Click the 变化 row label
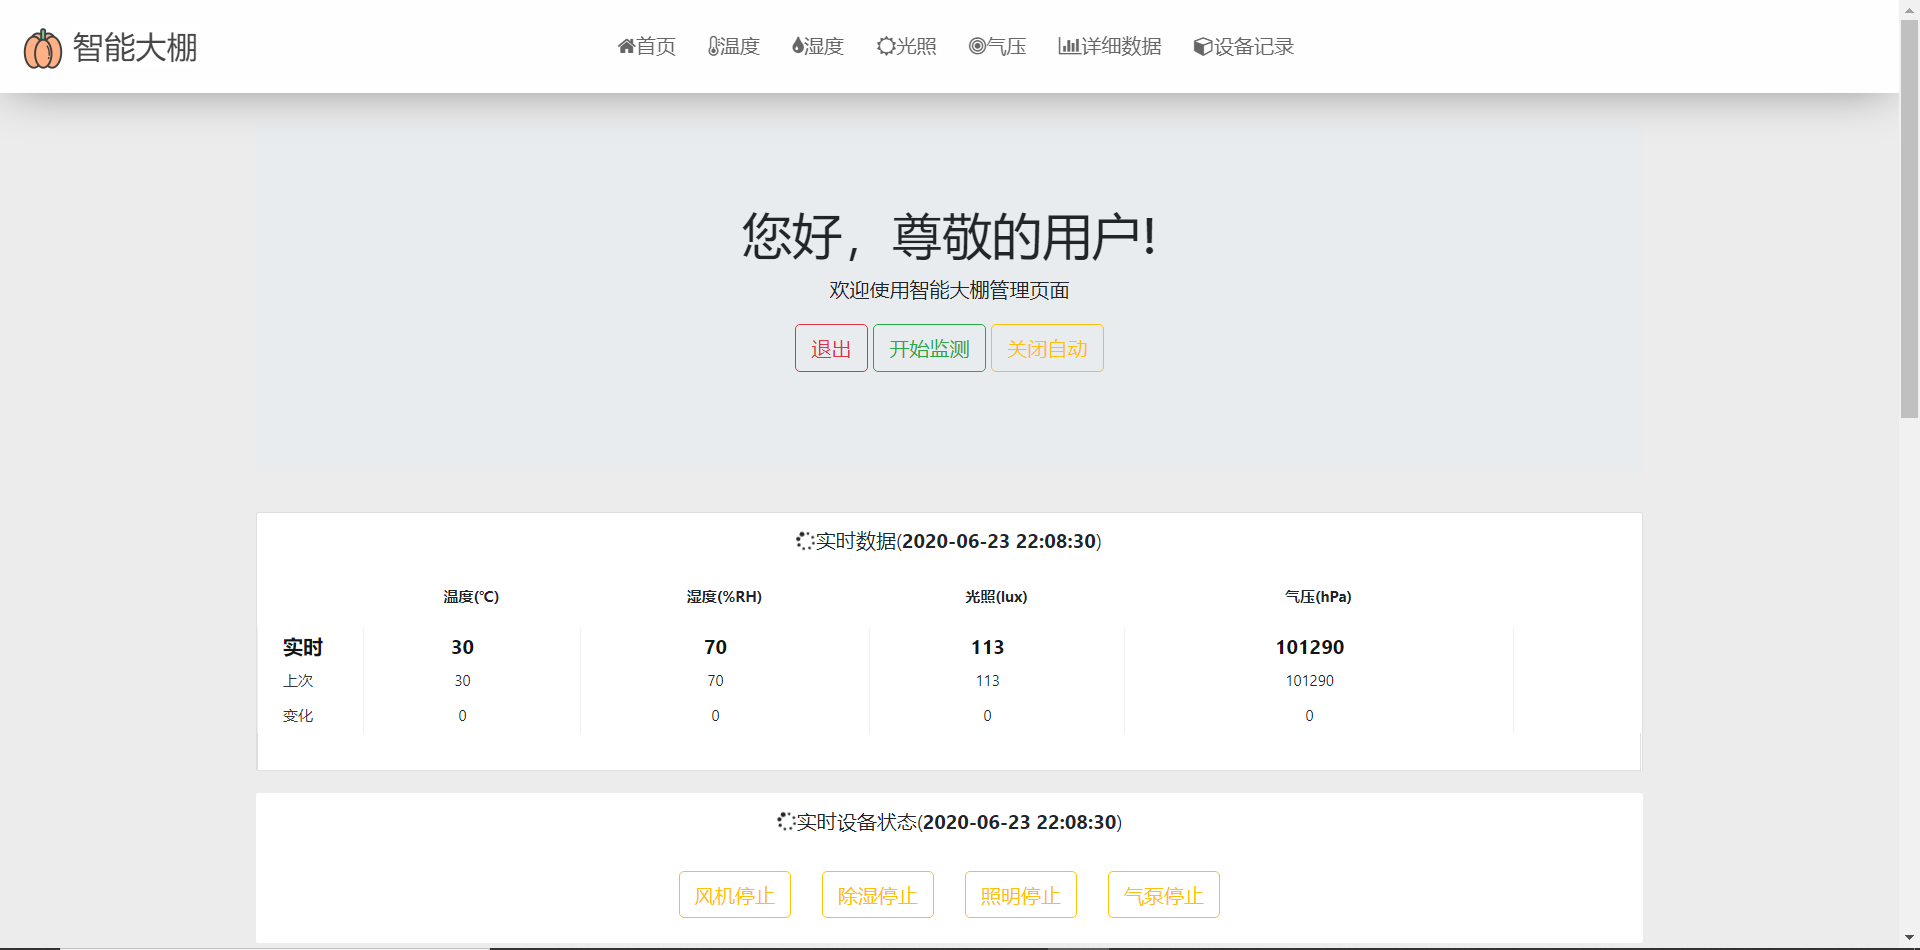This screenshot has width=1920, height=950. click(x=298, y=716)
